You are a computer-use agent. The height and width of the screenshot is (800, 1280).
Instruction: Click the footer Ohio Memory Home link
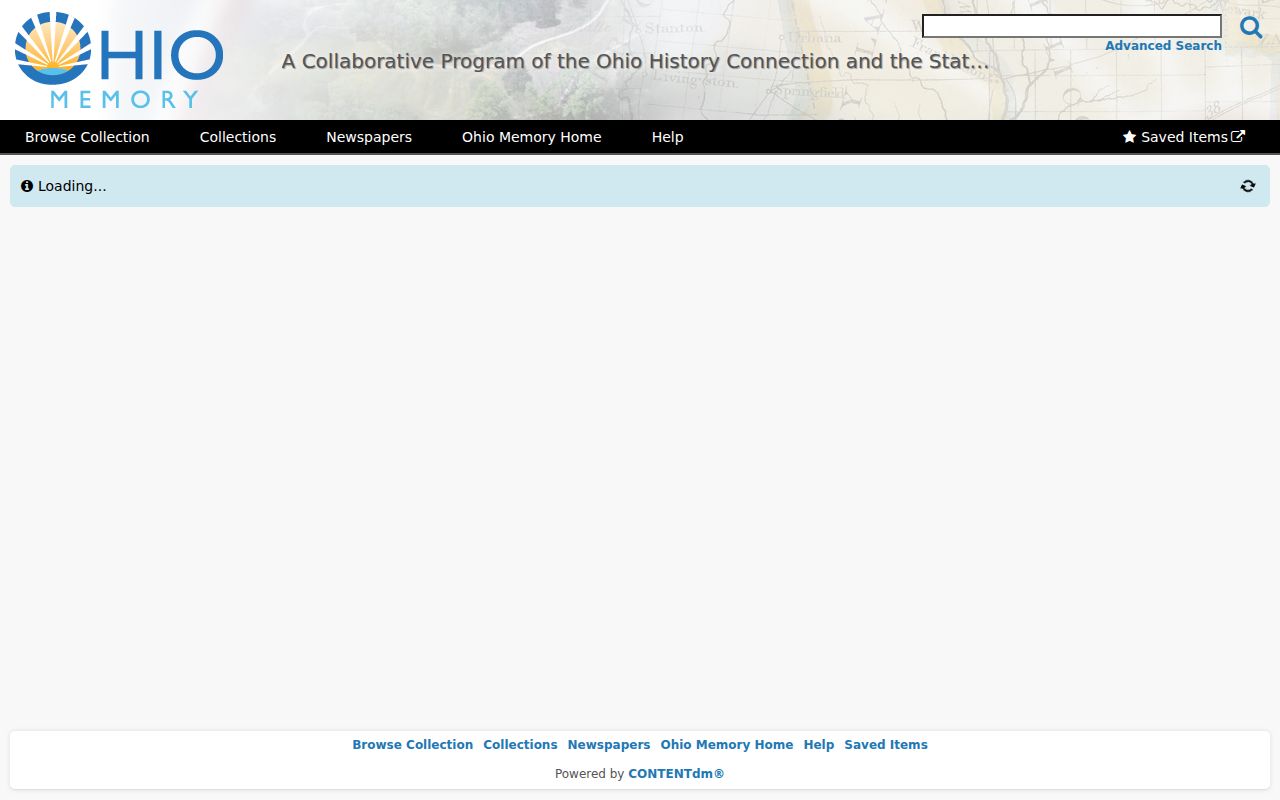coord(727,745)
